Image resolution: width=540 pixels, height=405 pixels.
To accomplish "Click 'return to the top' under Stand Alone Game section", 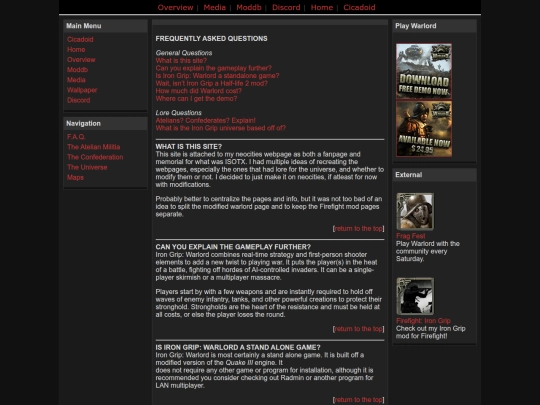I will (359, 400).
